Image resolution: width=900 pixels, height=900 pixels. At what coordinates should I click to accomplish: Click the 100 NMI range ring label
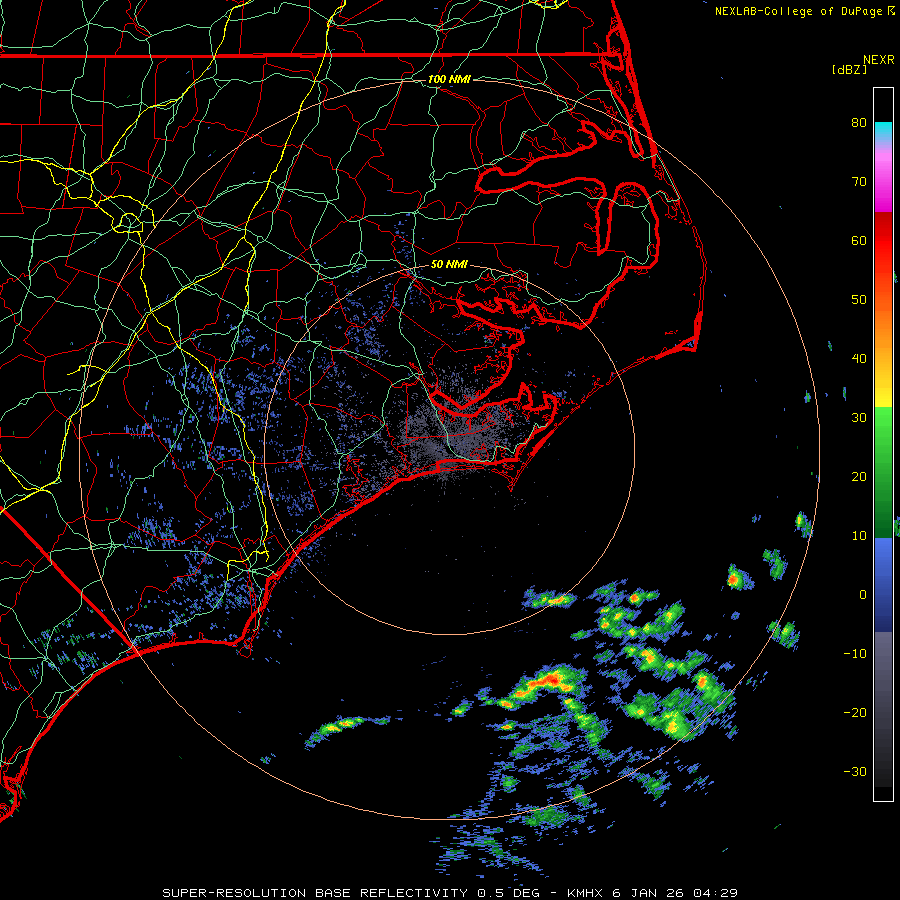449,79
